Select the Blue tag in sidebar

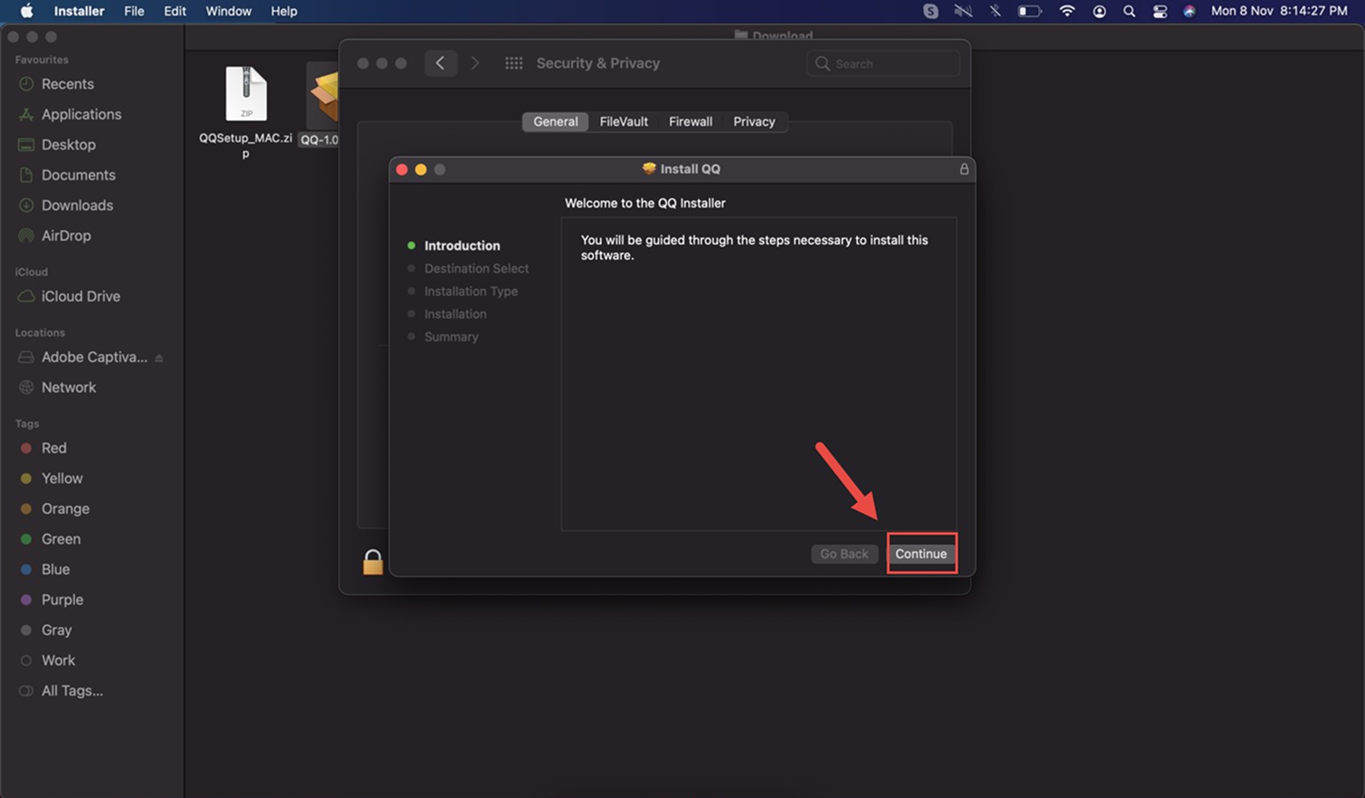[55, 569]
